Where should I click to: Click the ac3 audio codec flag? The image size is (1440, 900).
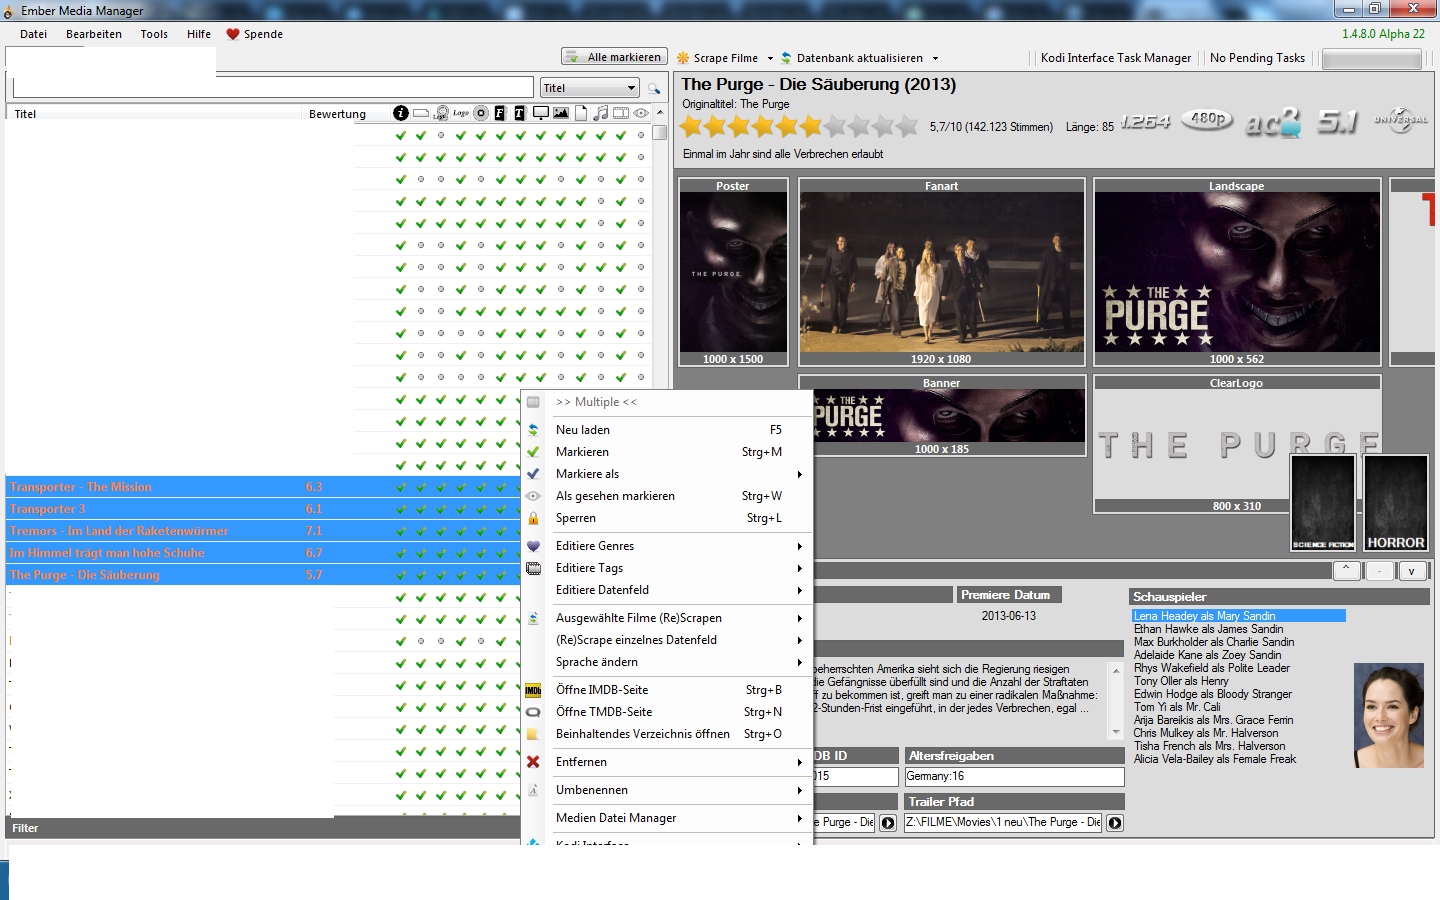tap(1273, 122)
